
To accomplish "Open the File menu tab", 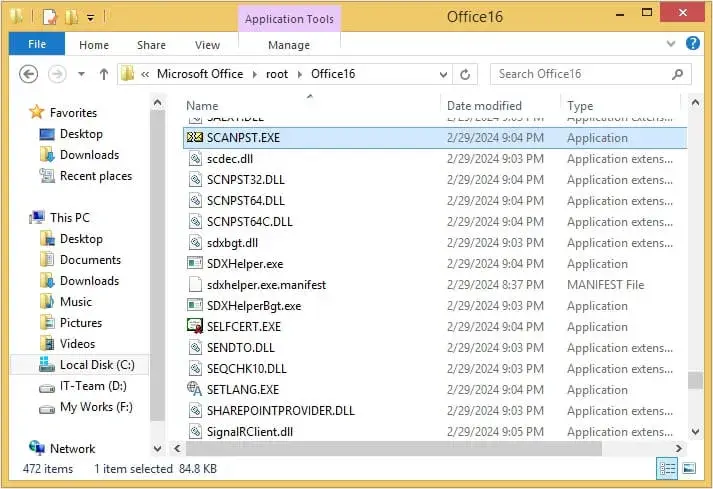I will 37,44.
